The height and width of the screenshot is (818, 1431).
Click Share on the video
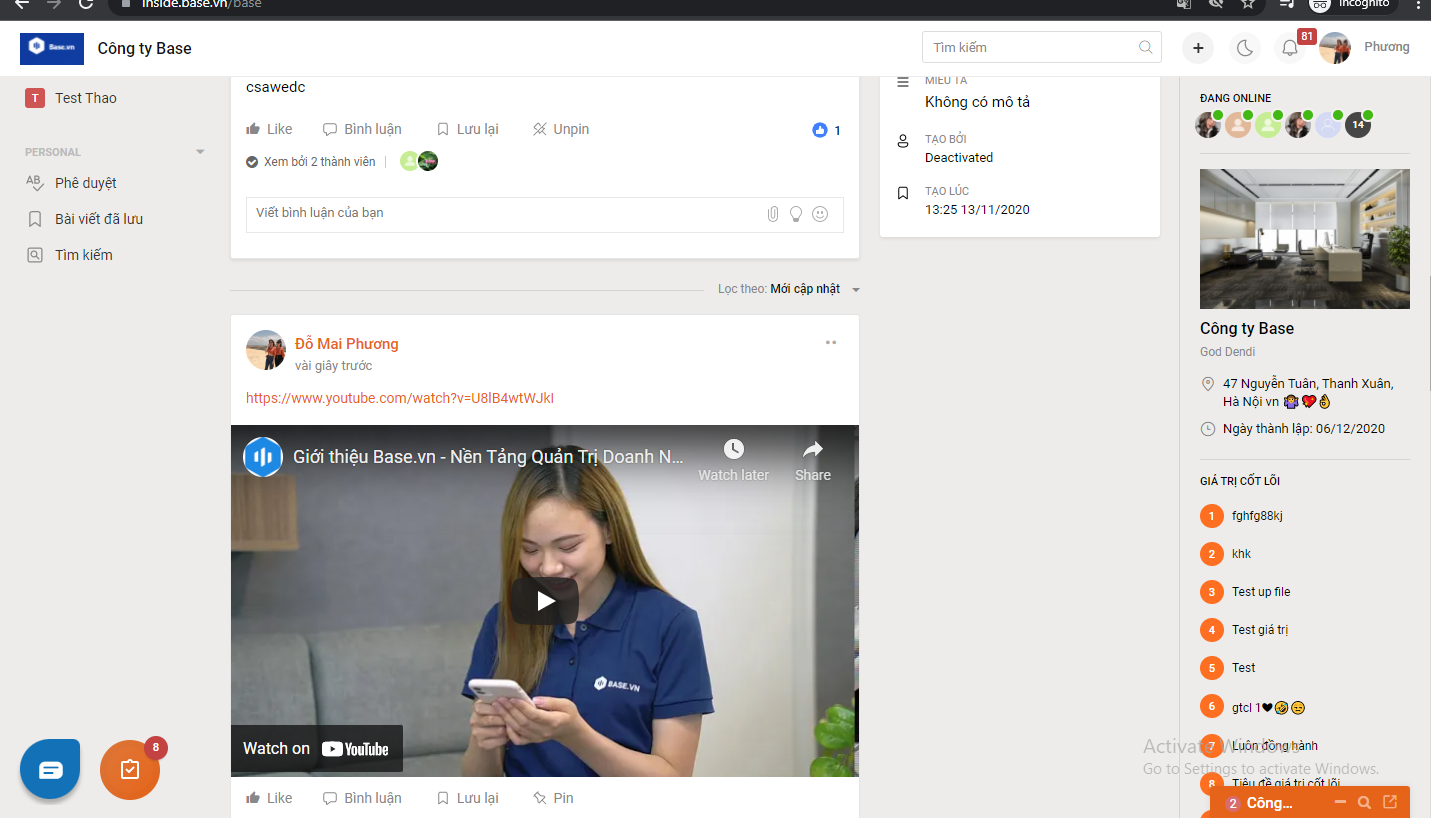[813, 461]
